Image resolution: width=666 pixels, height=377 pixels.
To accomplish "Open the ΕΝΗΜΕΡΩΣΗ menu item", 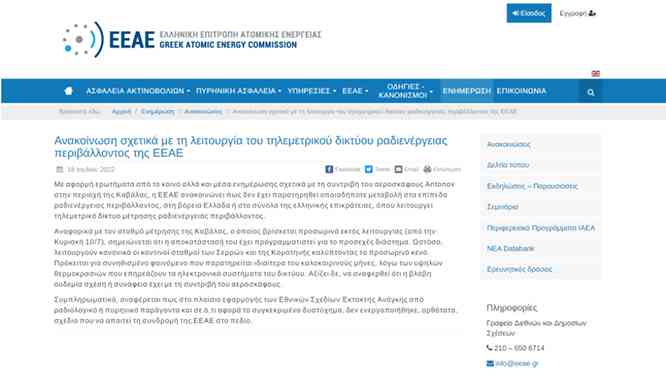I will tap(466, 91).
